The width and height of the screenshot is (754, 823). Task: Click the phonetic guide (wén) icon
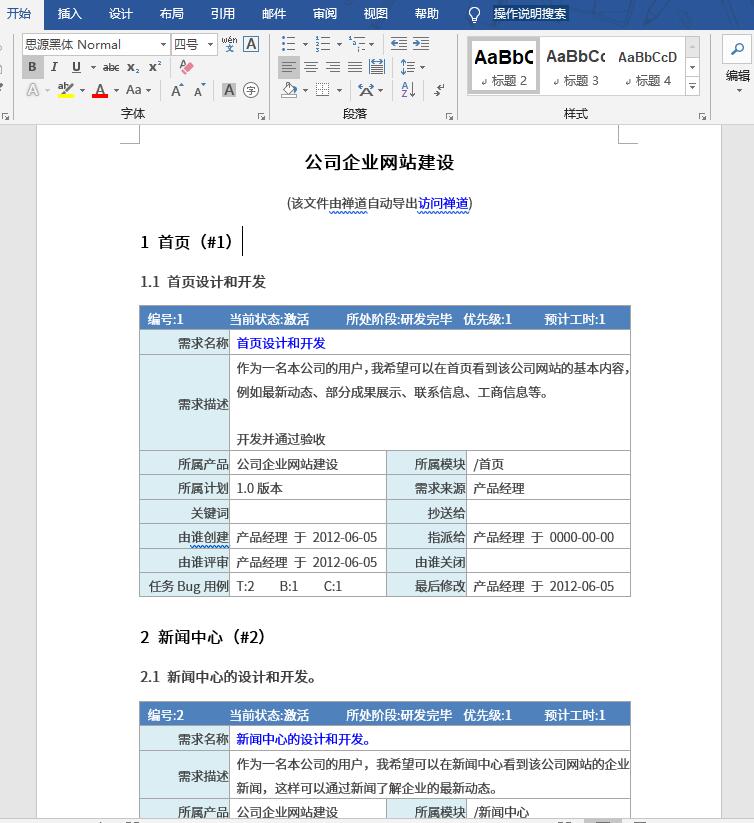pyautogui.click(x=229, y=44)
